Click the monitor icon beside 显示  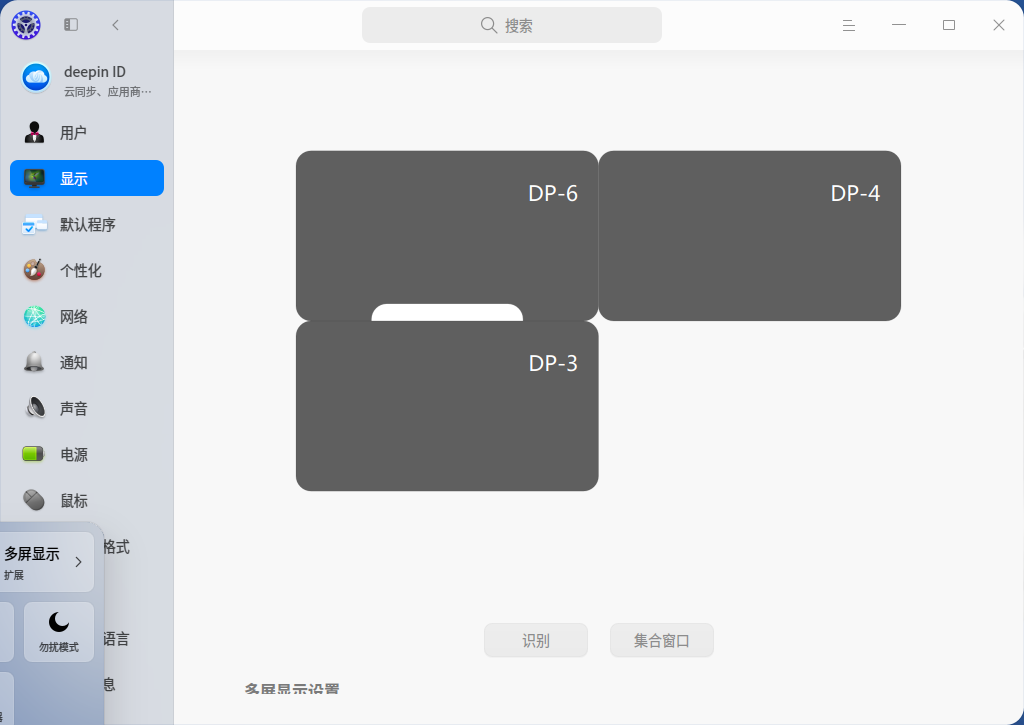coord(34,178)
